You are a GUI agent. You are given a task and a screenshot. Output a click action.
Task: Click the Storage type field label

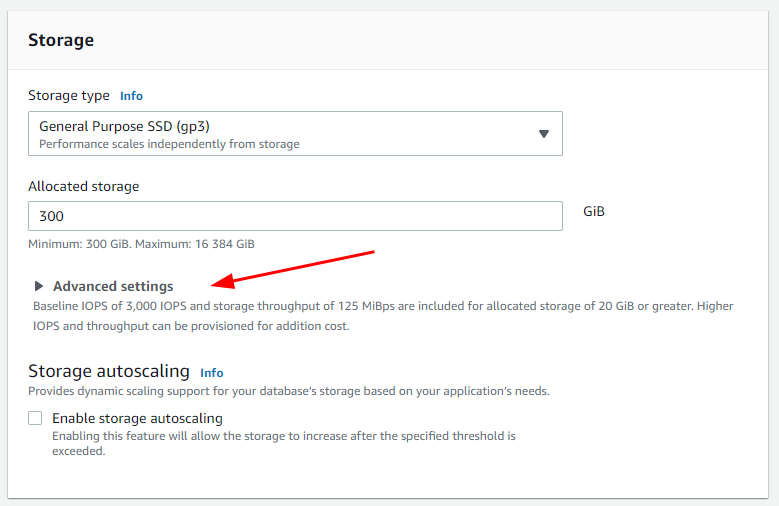(x=69, y=95)
